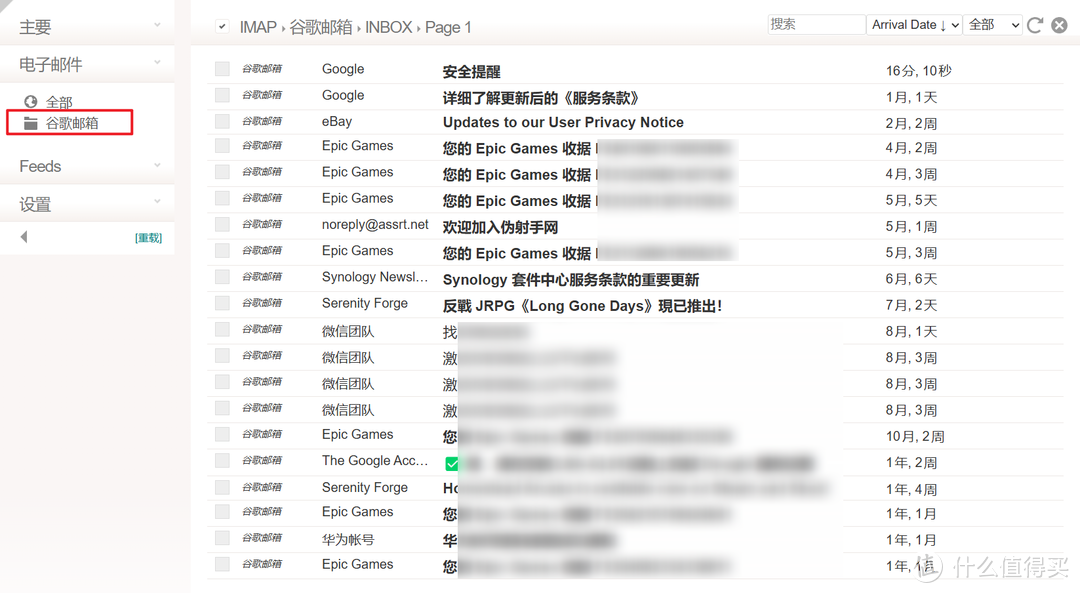This screenshot has height=593, width=1080.
Task: Mark the 华为帐号 email checkbox
Action: 222,538
